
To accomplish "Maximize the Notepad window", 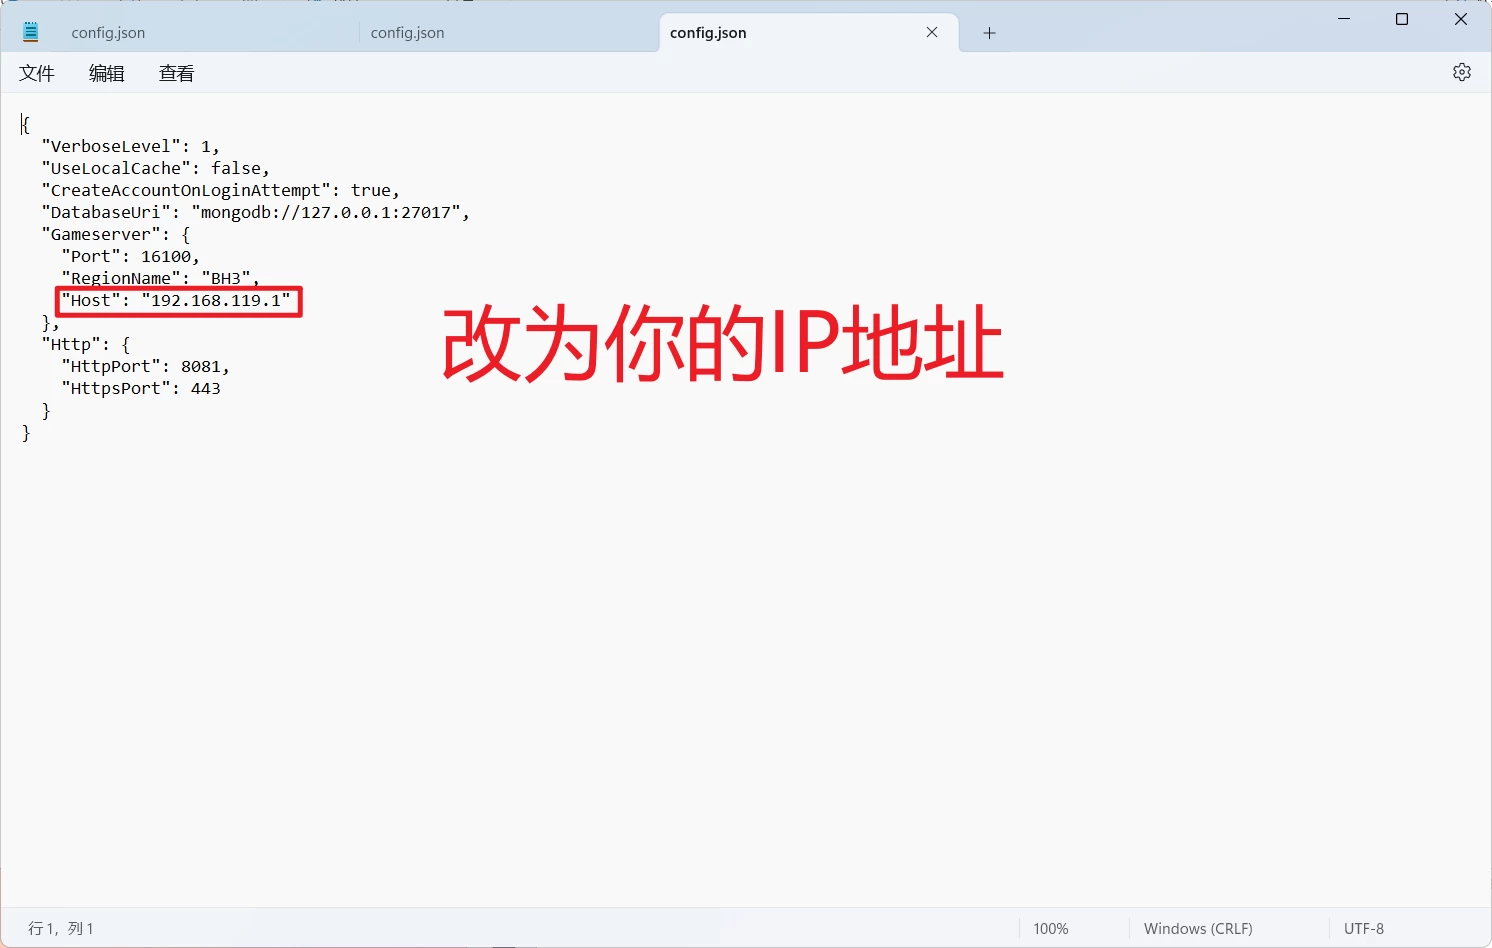I will click(x=1402, y=19).
